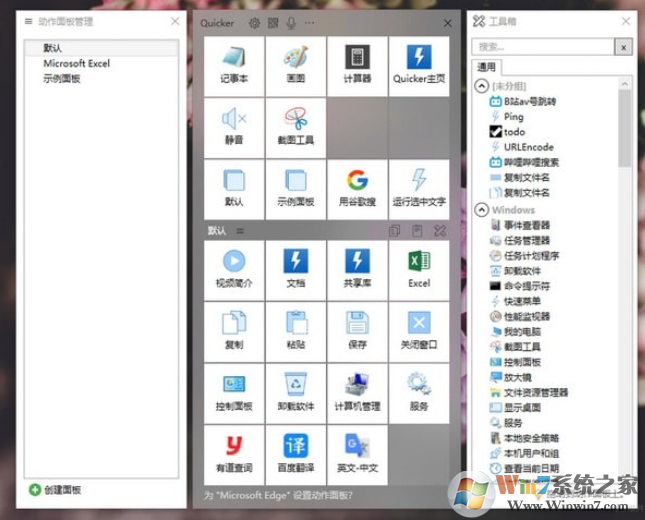Open hamburger menu in 动作面板管理
The height and width of the screenshot is (520, 645).
(x=28, y=21)
